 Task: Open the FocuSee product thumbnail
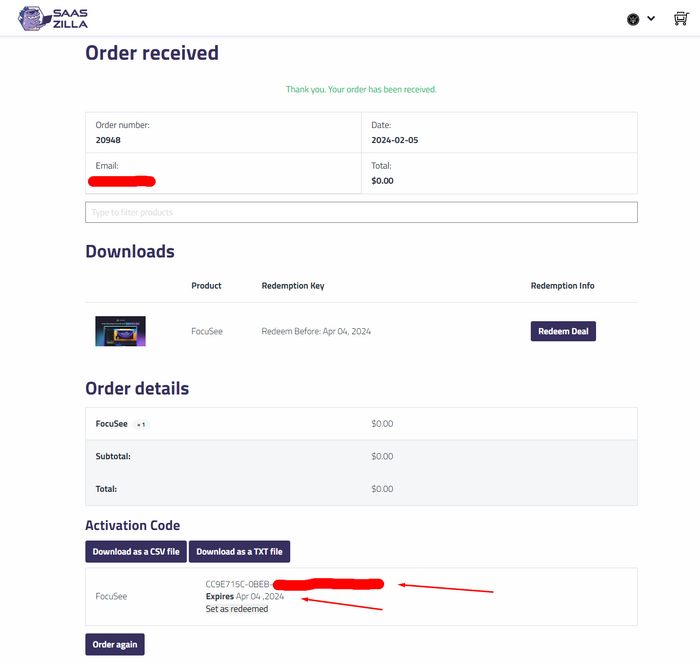pos(120,331)
